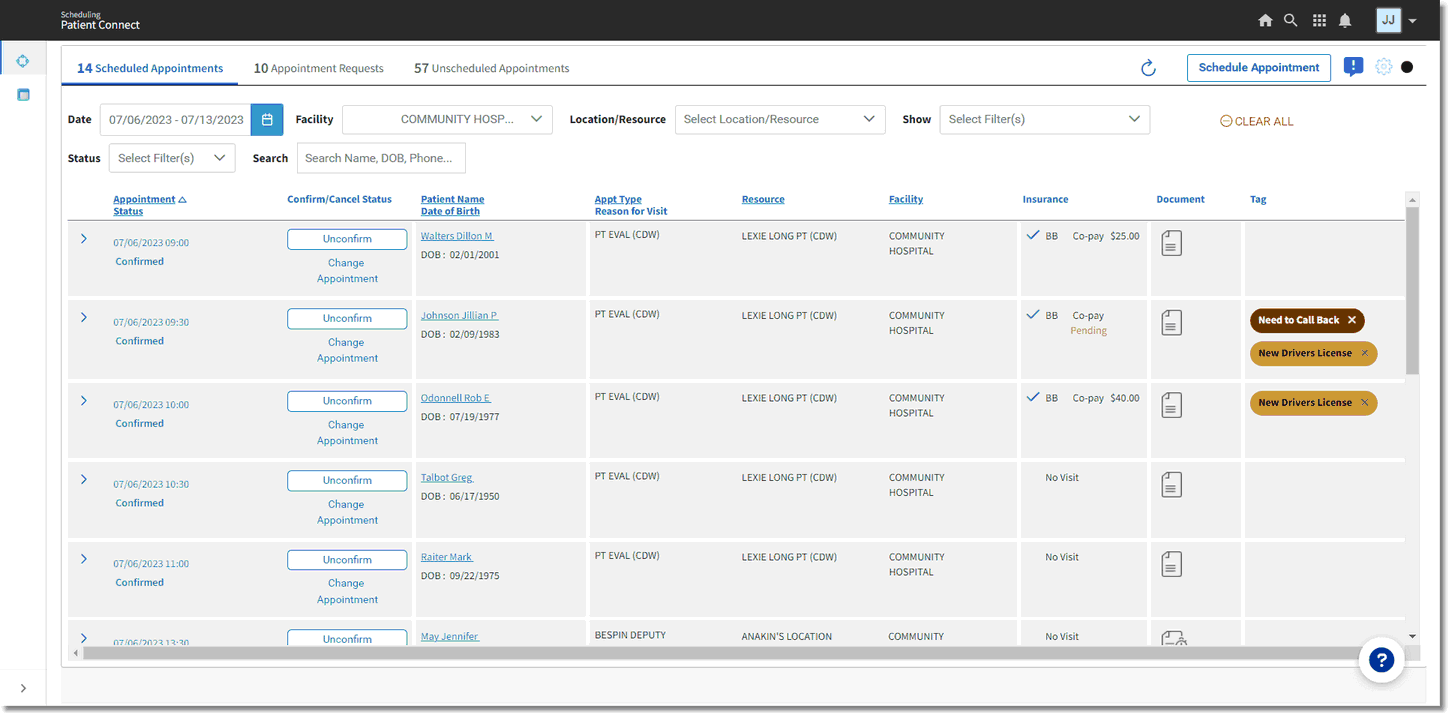Screen dimensions: 1449x715
Task: Change Appointment for Raiter Mark
Action: [x=347, y=591]
